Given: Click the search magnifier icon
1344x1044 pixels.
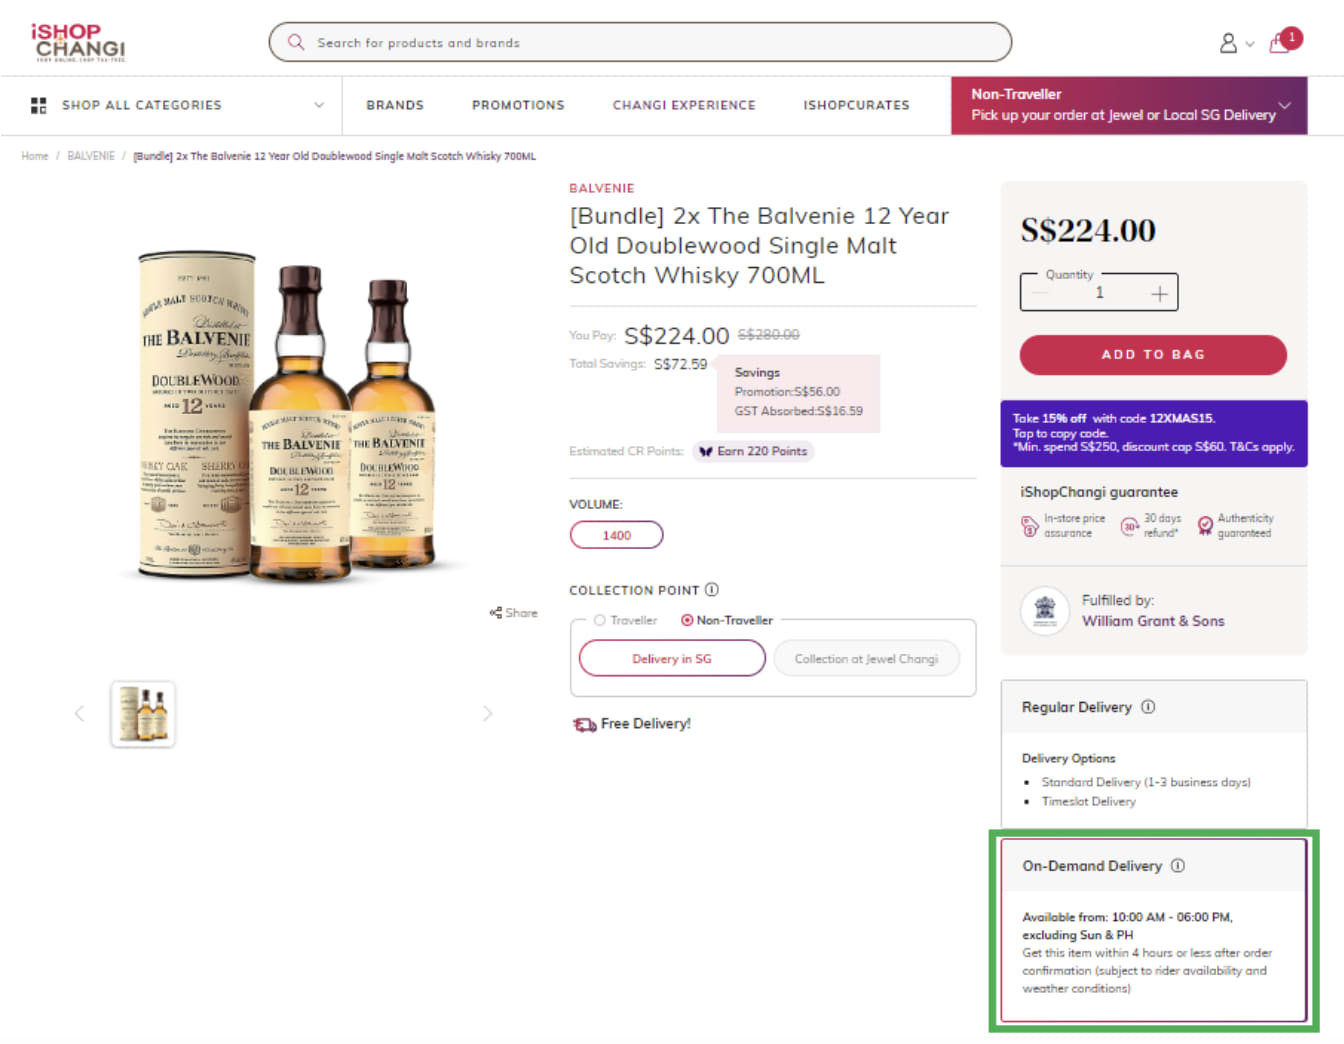Looking at the screenshot, I should pos(296,42).
